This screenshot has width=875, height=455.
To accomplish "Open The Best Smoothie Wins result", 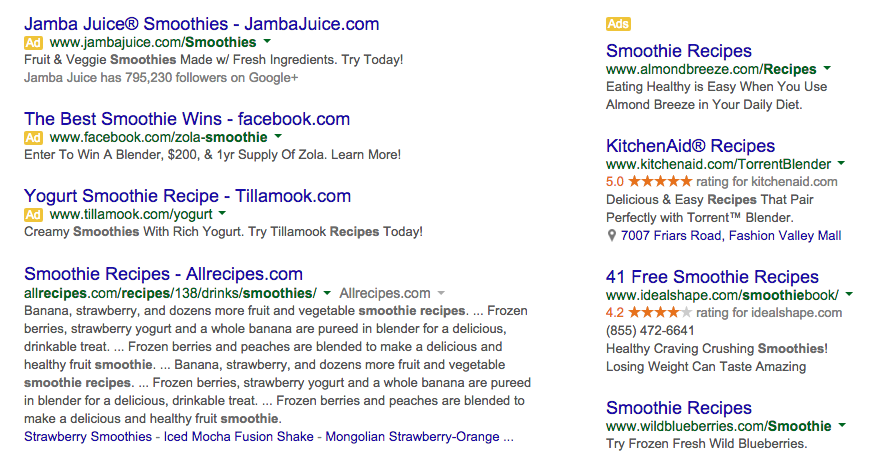I will (x=187, y=119).
